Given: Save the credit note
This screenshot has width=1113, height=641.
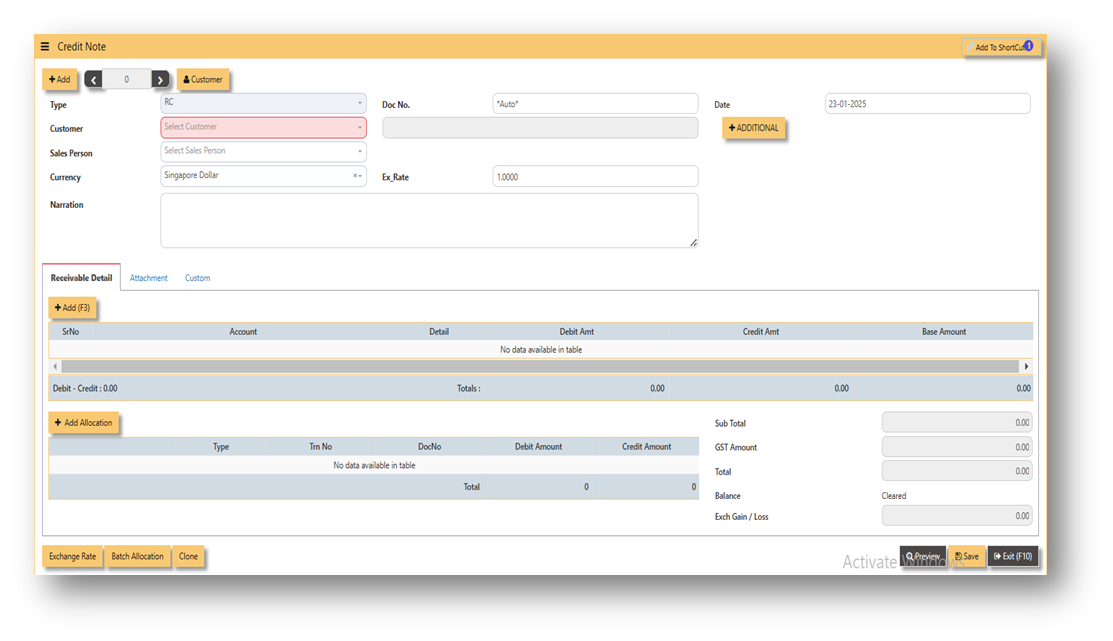Looking at the screenshot, I should [x=966, y=557].
